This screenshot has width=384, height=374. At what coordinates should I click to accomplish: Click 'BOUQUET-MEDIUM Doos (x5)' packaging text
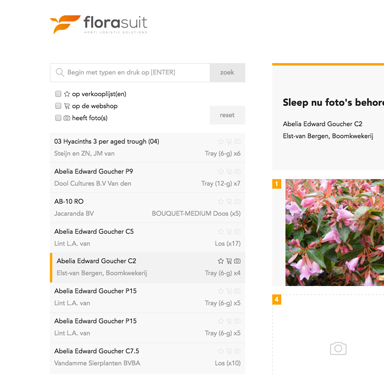[x=196, y=213]
